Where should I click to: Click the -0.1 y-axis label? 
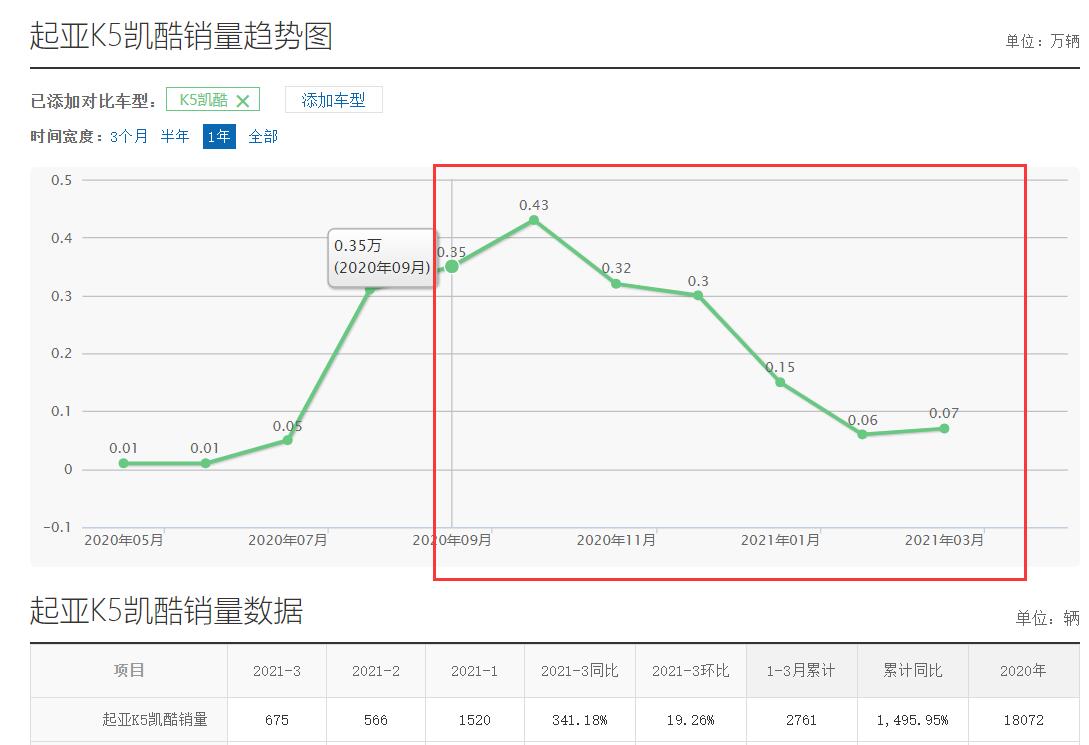pos(57,528)
